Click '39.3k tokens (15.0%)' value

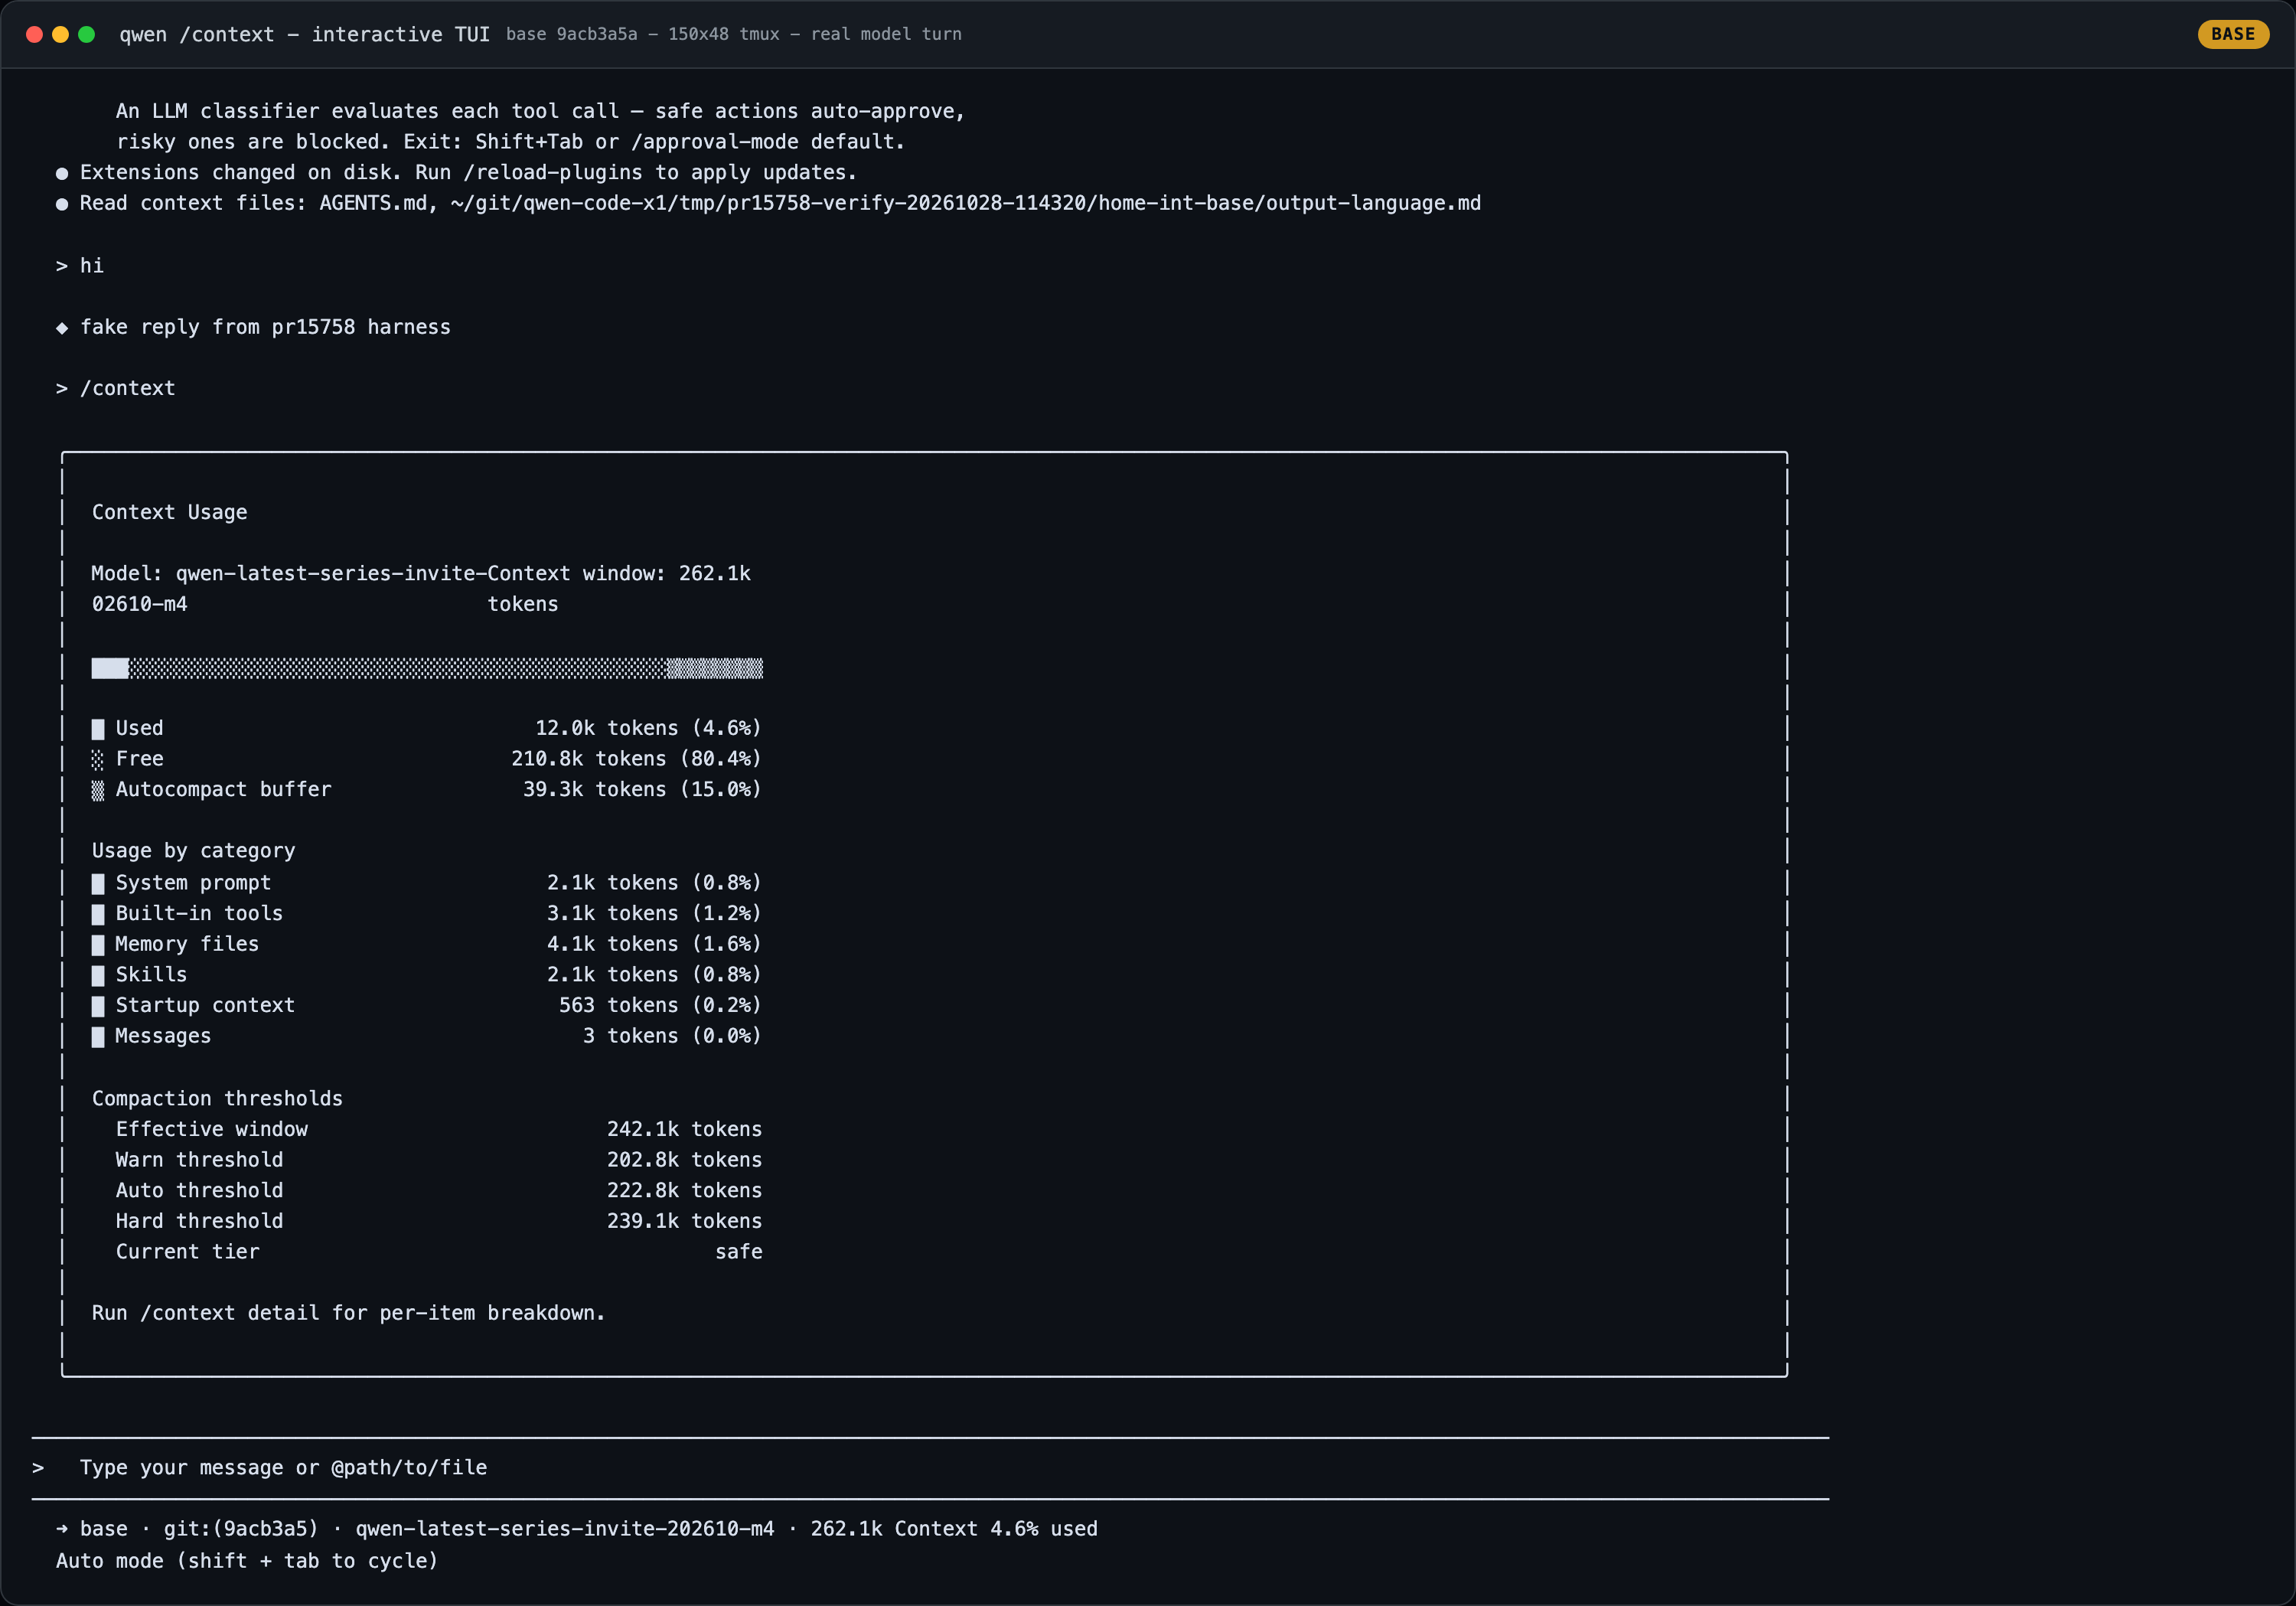click(x=643, y=789)
